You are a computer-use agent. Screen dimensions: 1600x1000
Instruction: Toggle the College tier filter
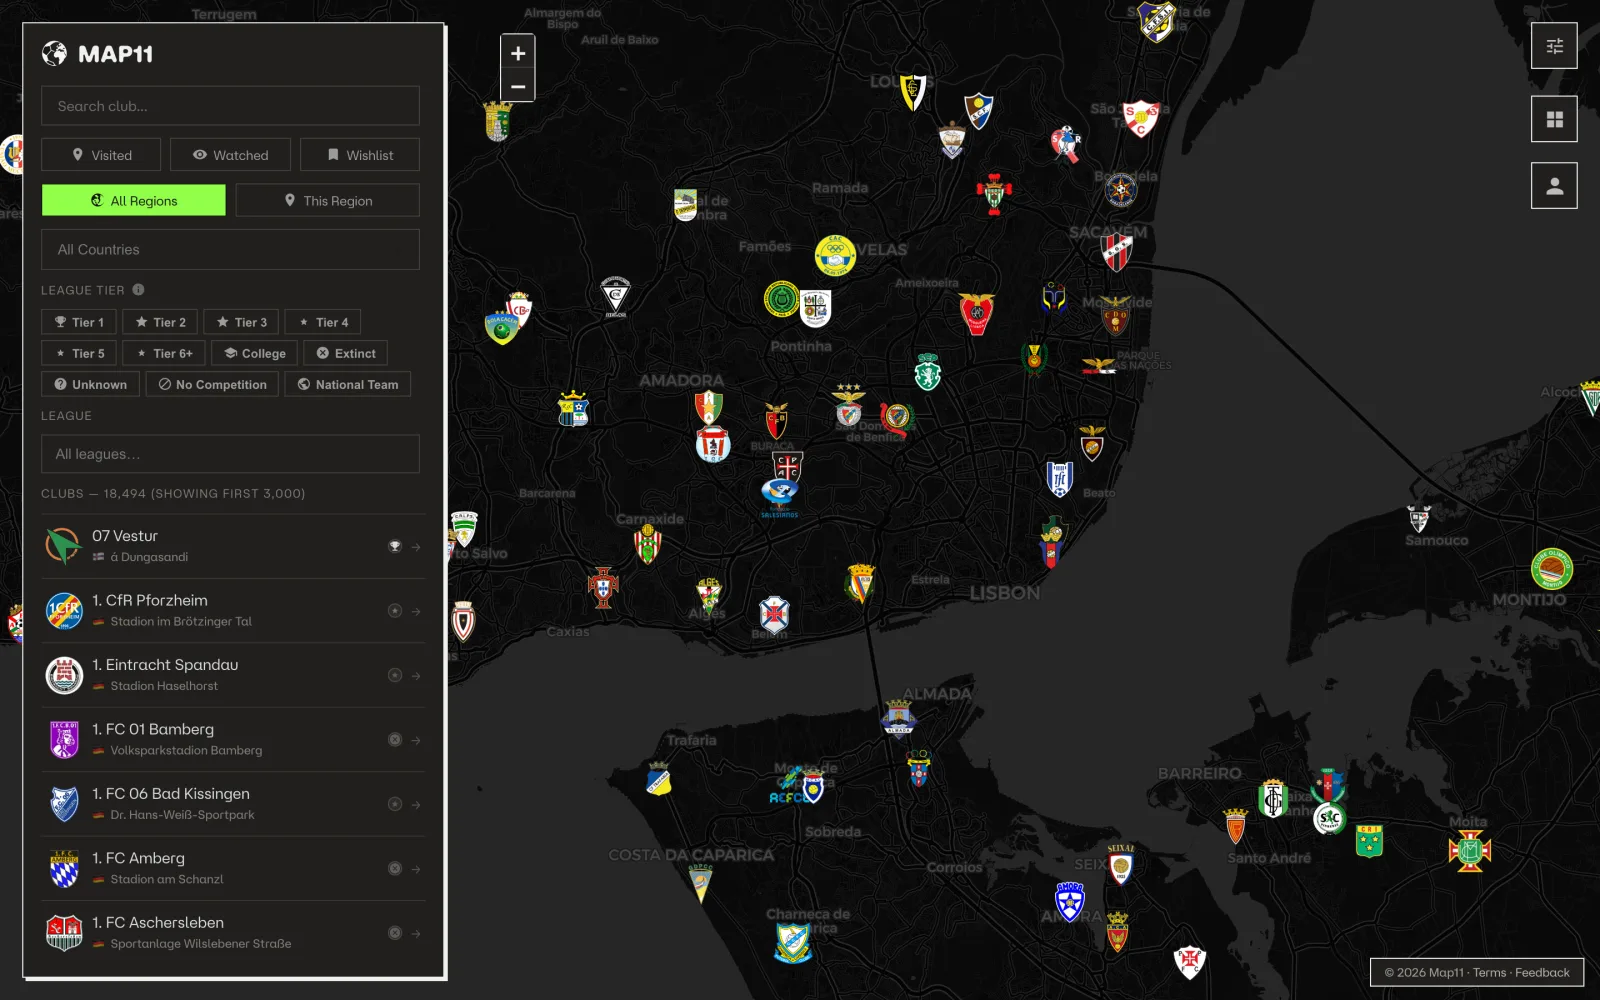255,353
